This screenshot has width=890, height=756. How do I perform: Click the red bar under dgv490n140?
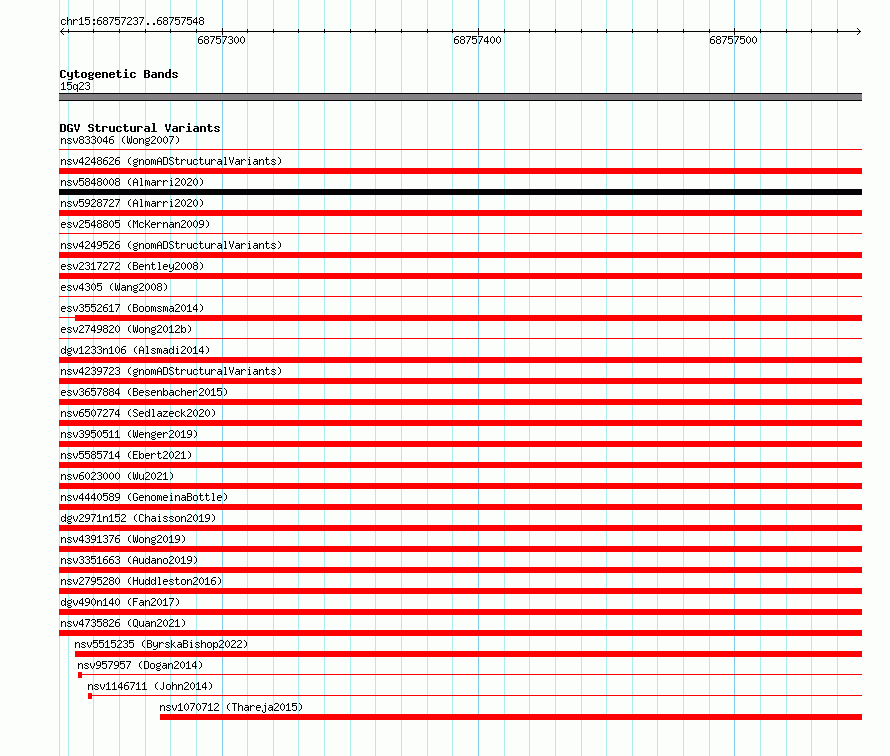pos(460,612)
